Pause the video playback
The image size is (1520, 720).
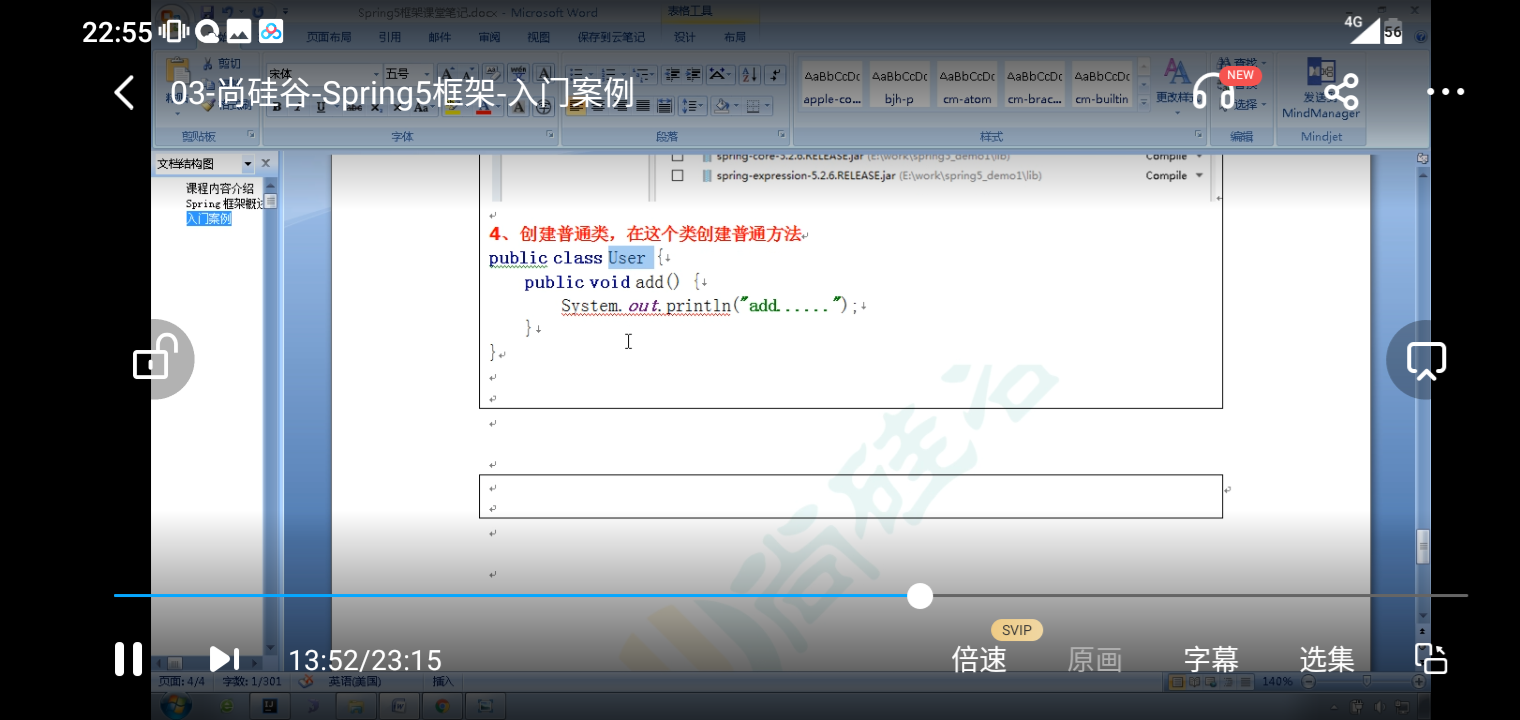tap(128, 659)
